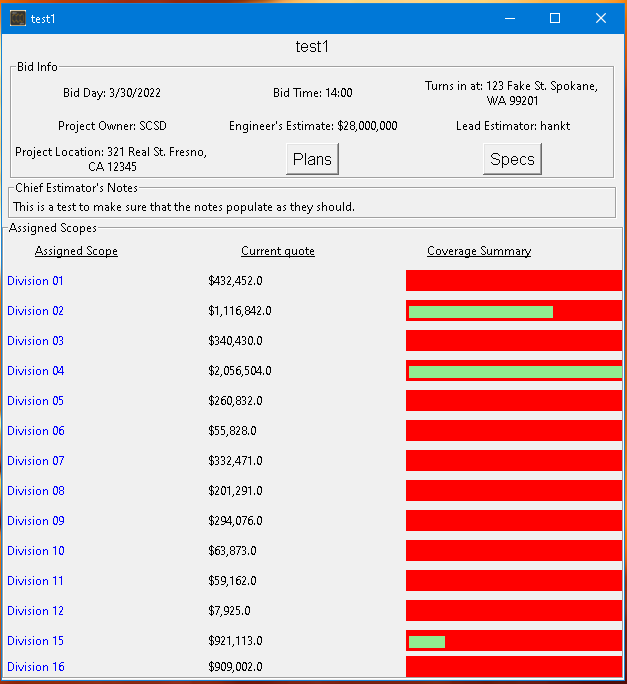The height and width of the screenshot is (684, 627).
Task: Click the Division 08 red coverage bar
Action: tap(514, 491)
